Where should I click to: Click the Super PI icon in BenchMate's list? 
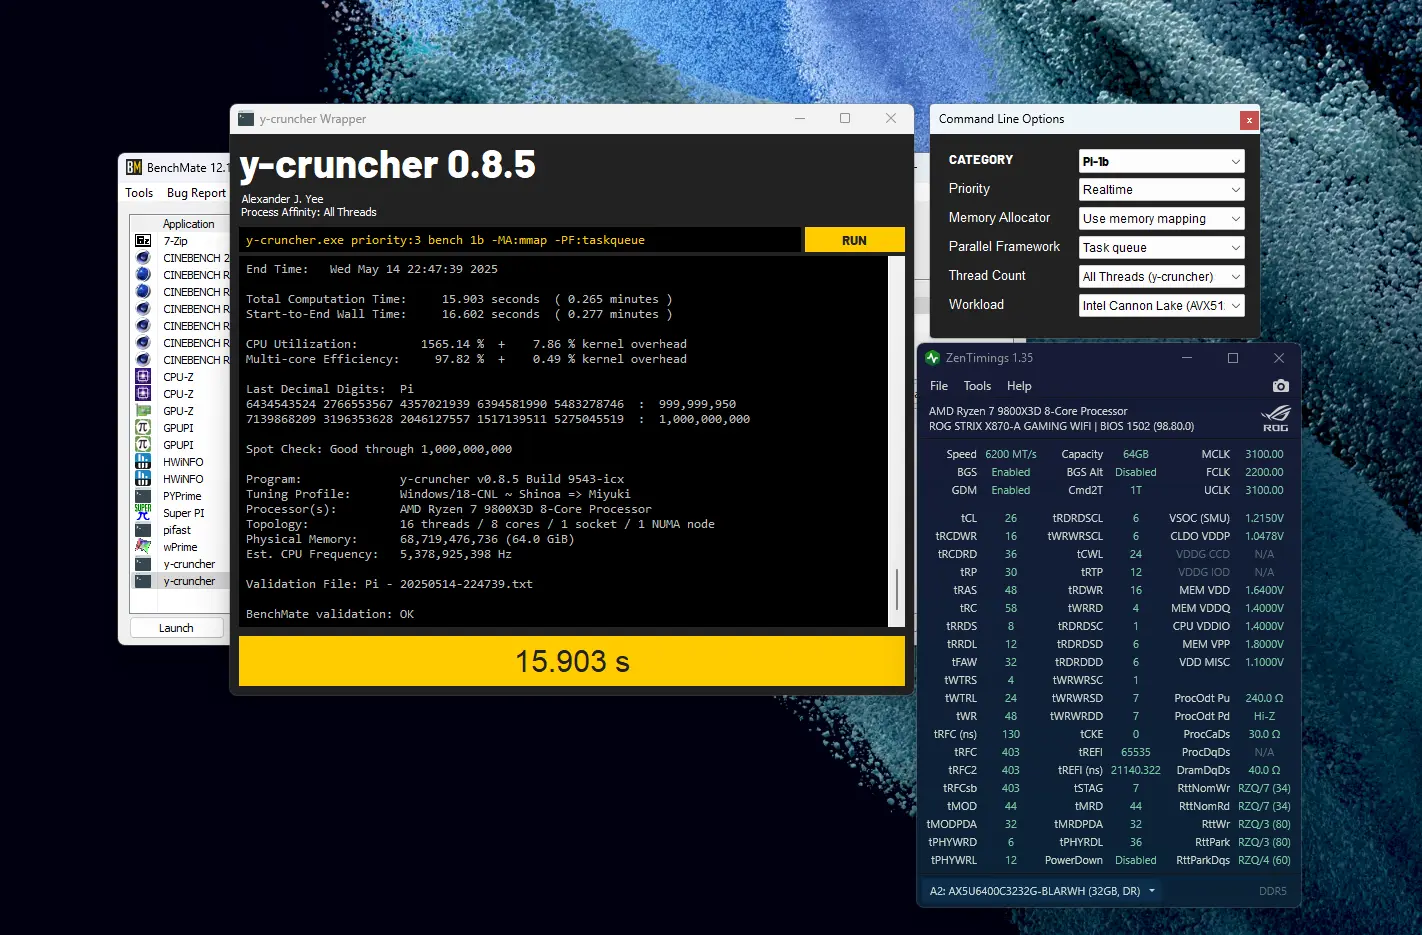tap(143, 513)
